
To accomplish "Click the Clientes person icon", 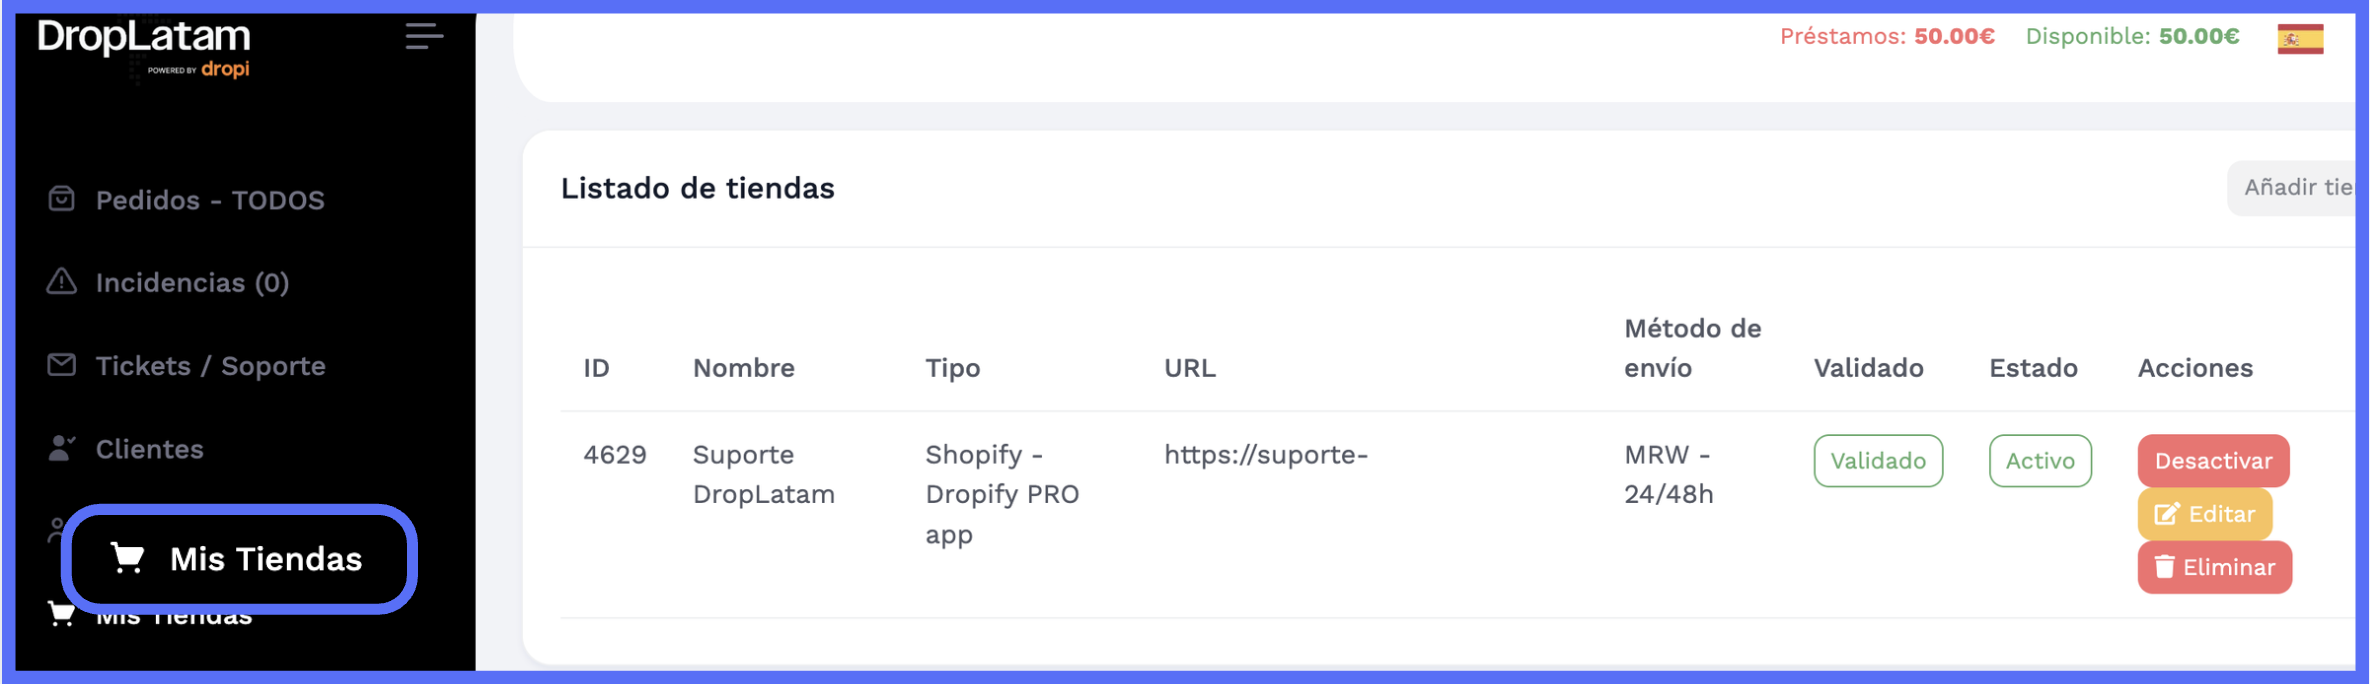I will (62, 448).
